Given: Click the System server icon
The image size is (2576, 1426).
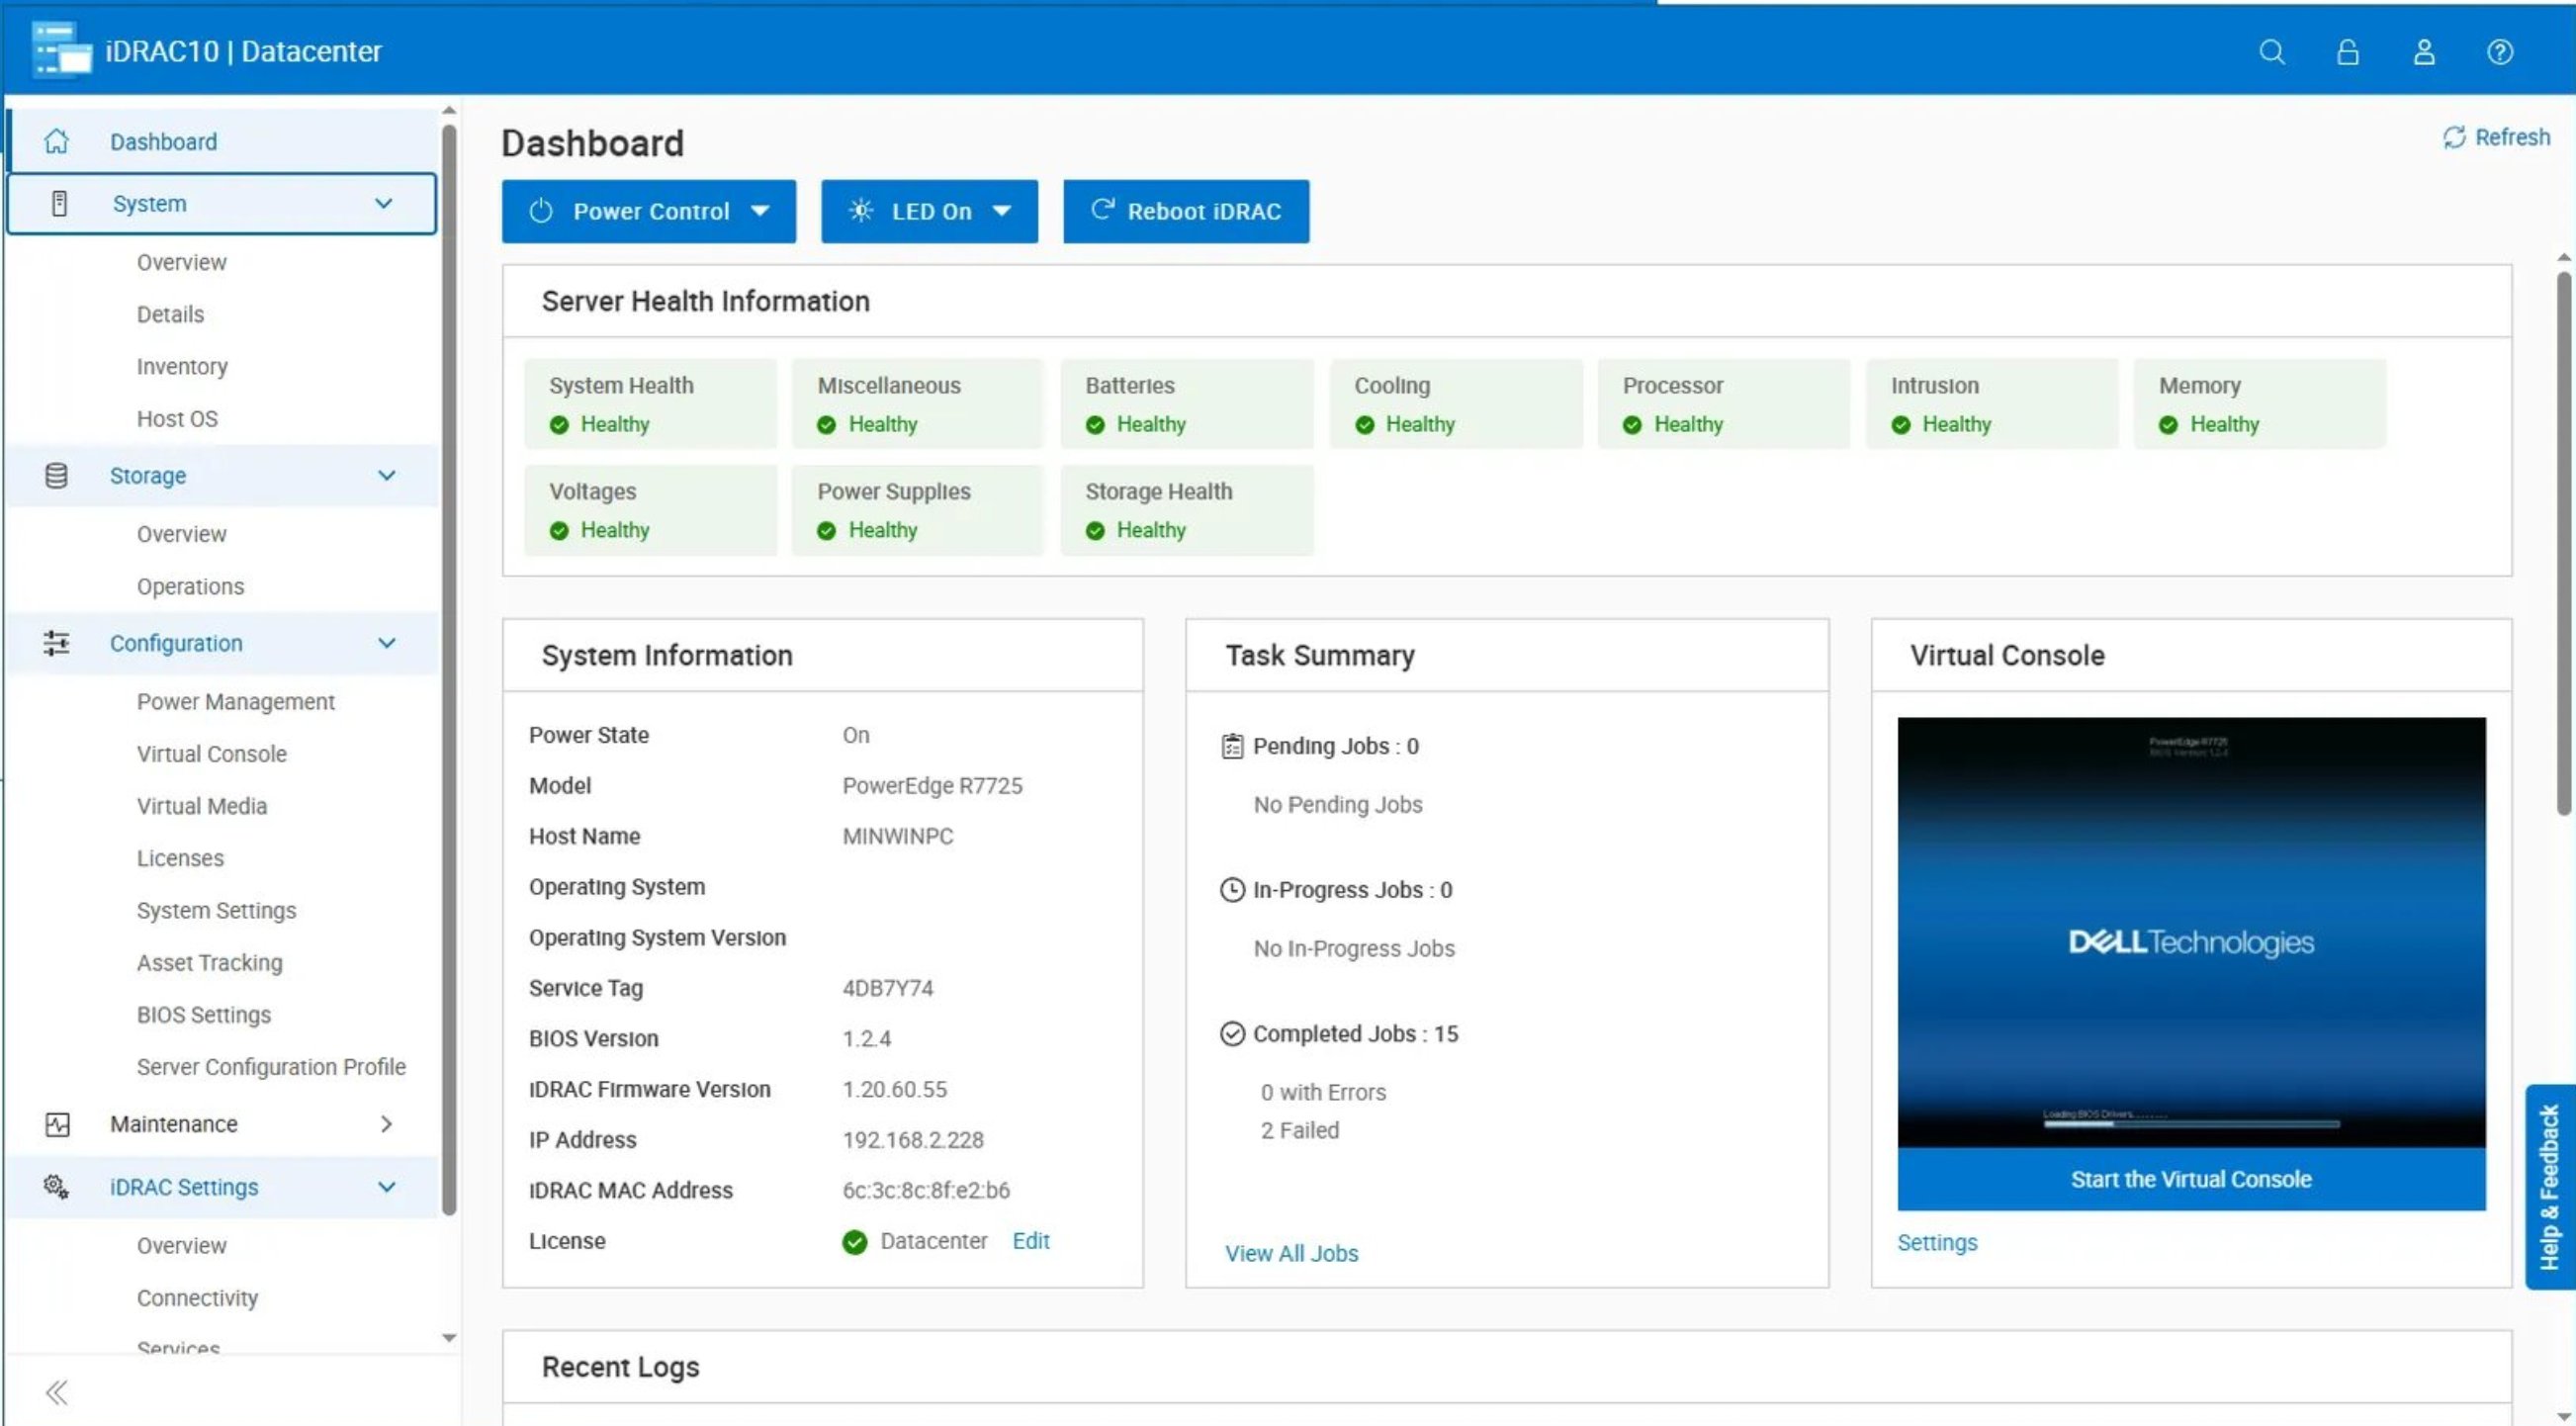Looking at the screenshot, I should 59,203.
